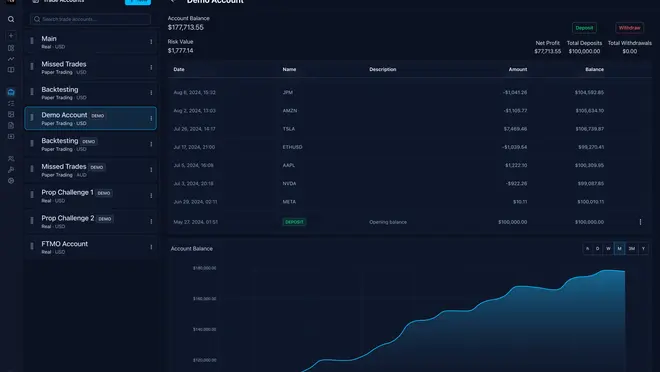Open three-dot menu for the Backtesting DEMO account
This screenshot has width=660, height=372.
[x=151, y=144]
